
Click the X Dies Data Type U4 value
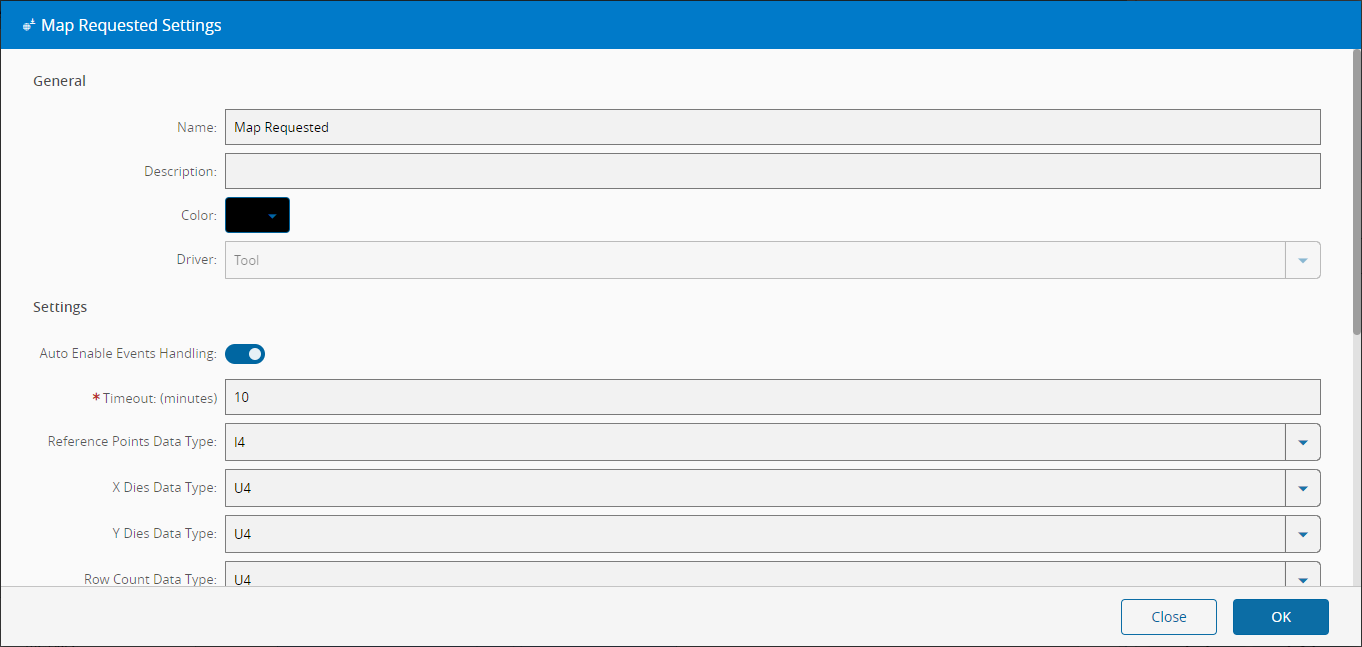point(754,488)
